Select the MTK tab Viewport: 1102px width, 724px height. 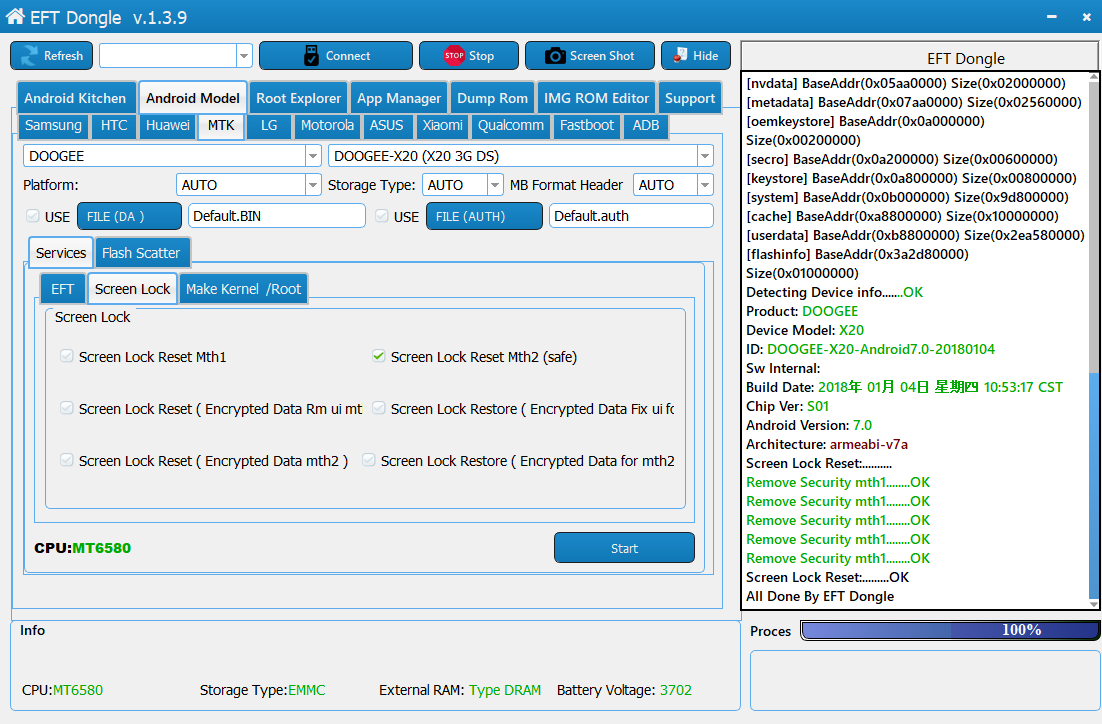coord(221,125)
